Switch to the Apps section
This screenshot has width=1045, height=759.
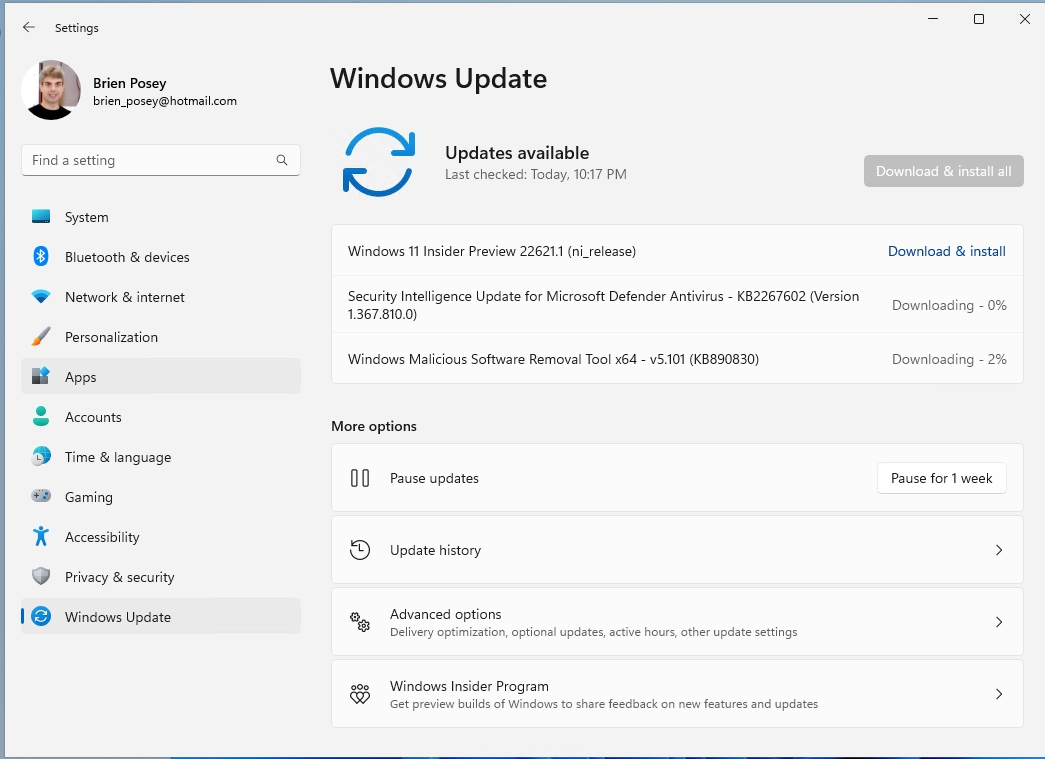80,377
